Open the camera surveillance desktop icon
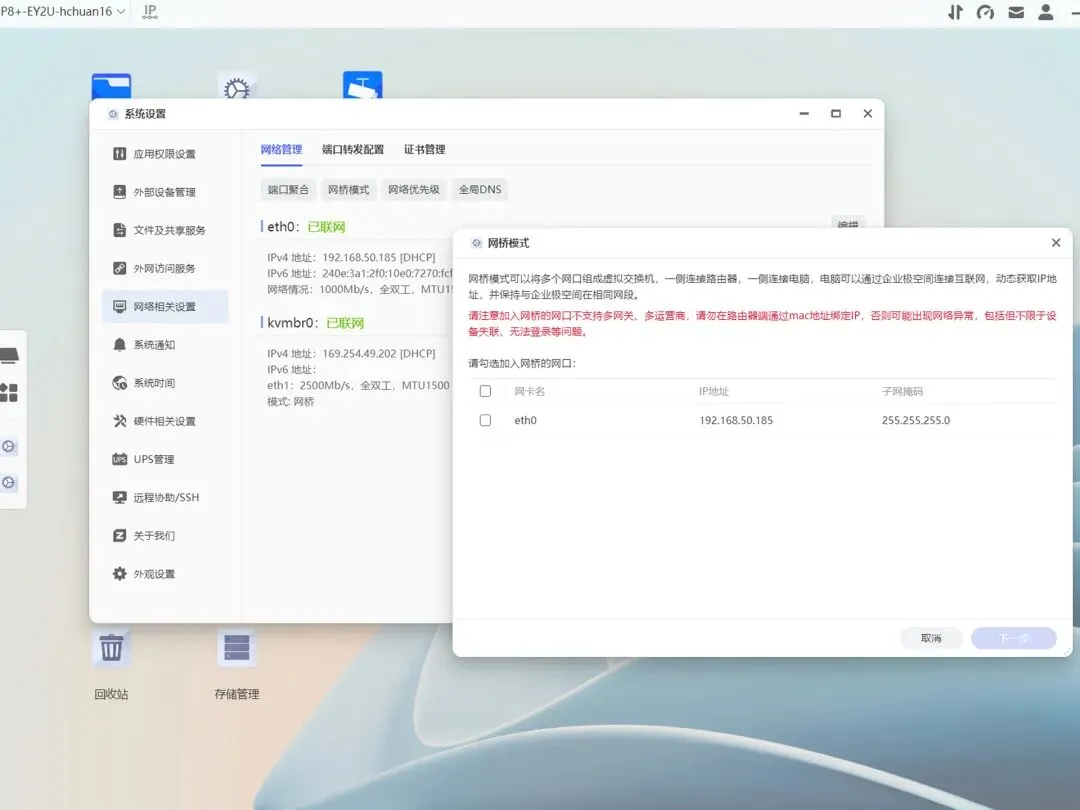The image size is (1080, 810). coord(362,85)
